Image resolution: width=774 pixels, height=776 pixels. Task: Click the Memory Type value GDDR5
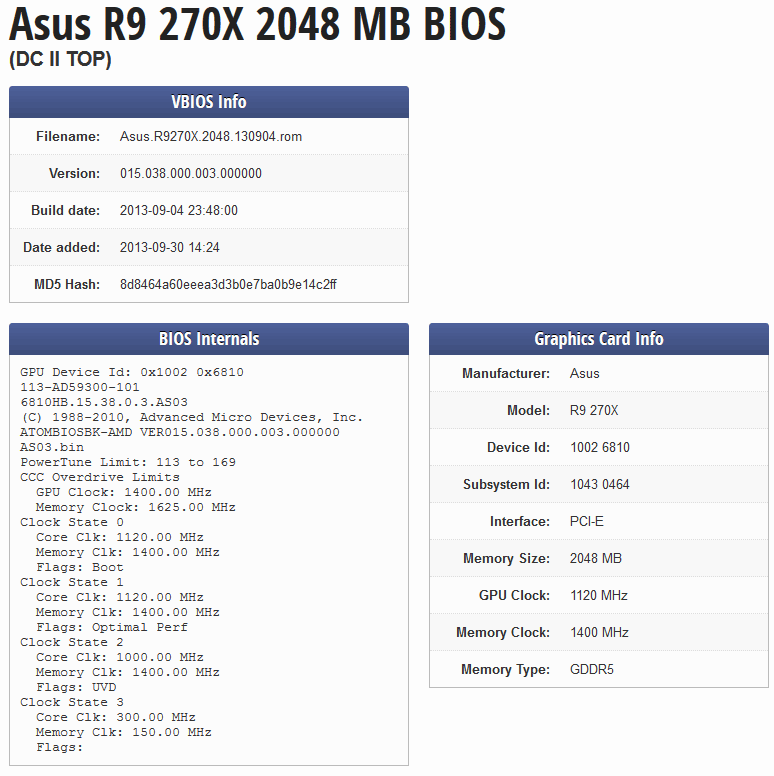[x=592, y=669]
